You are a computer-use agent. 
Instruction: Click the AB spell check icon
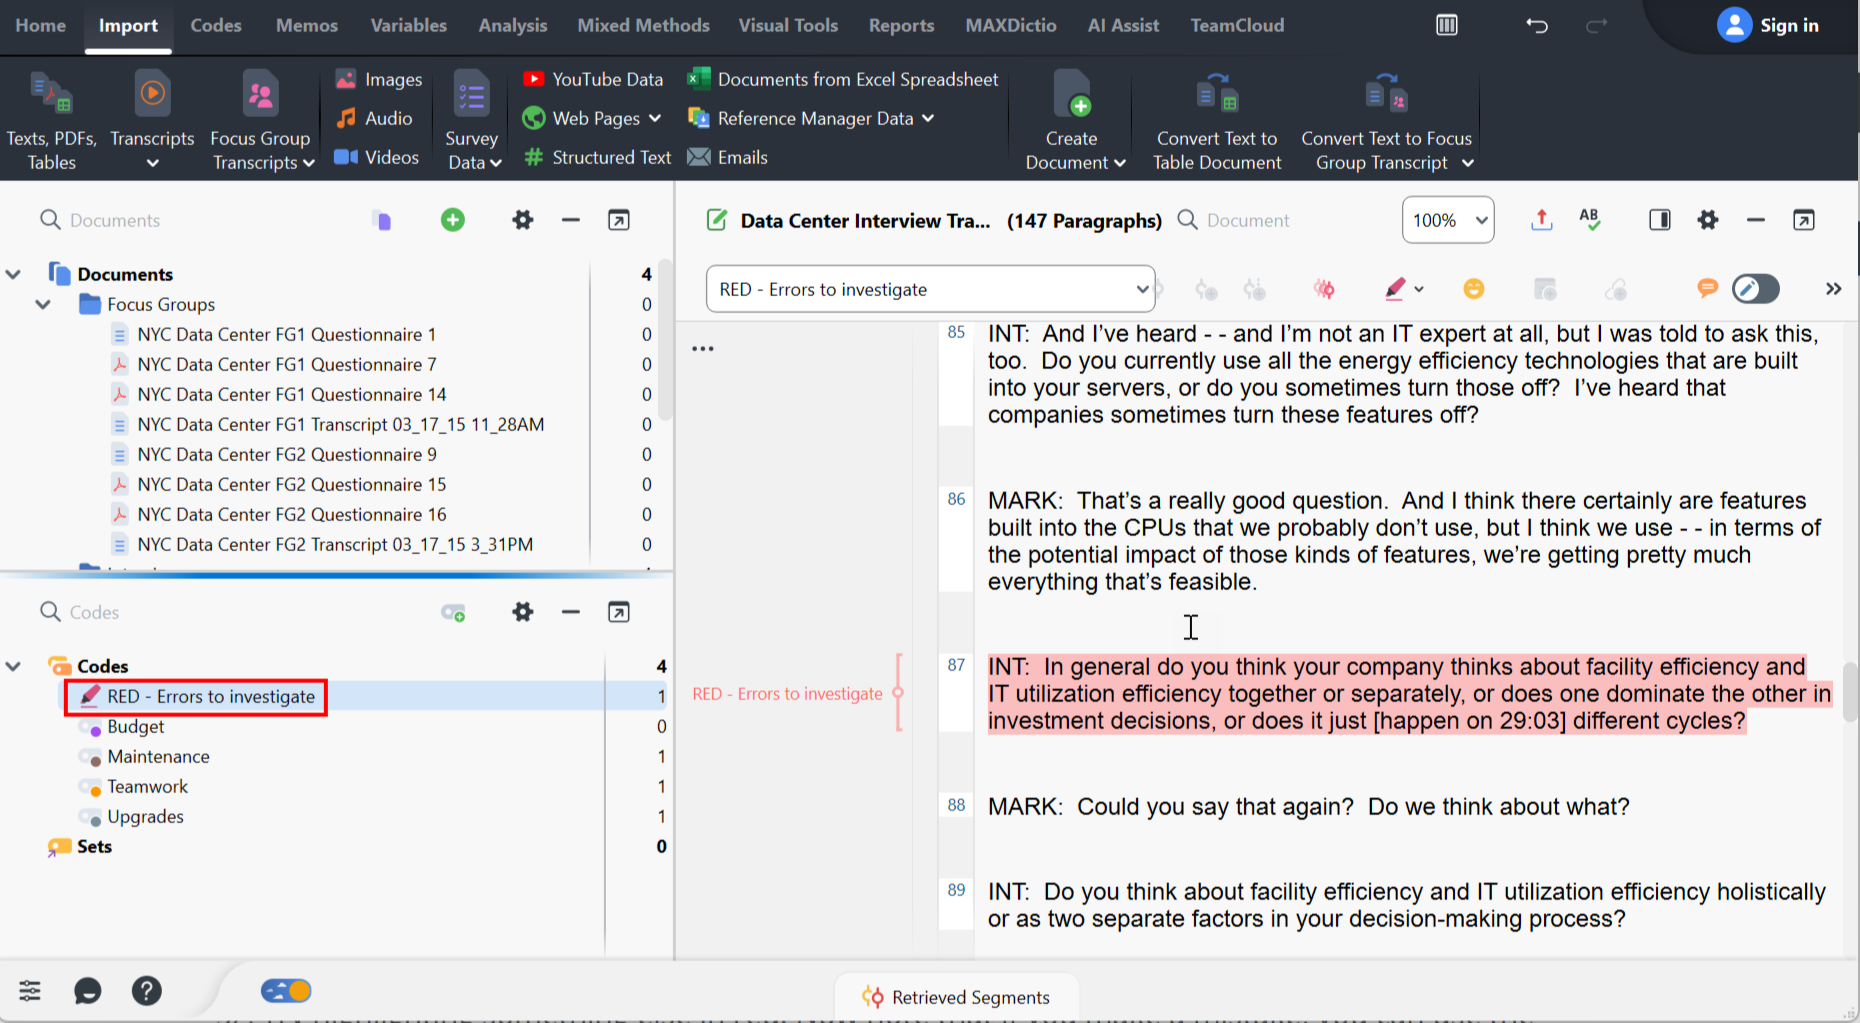tap(1590, 220)
